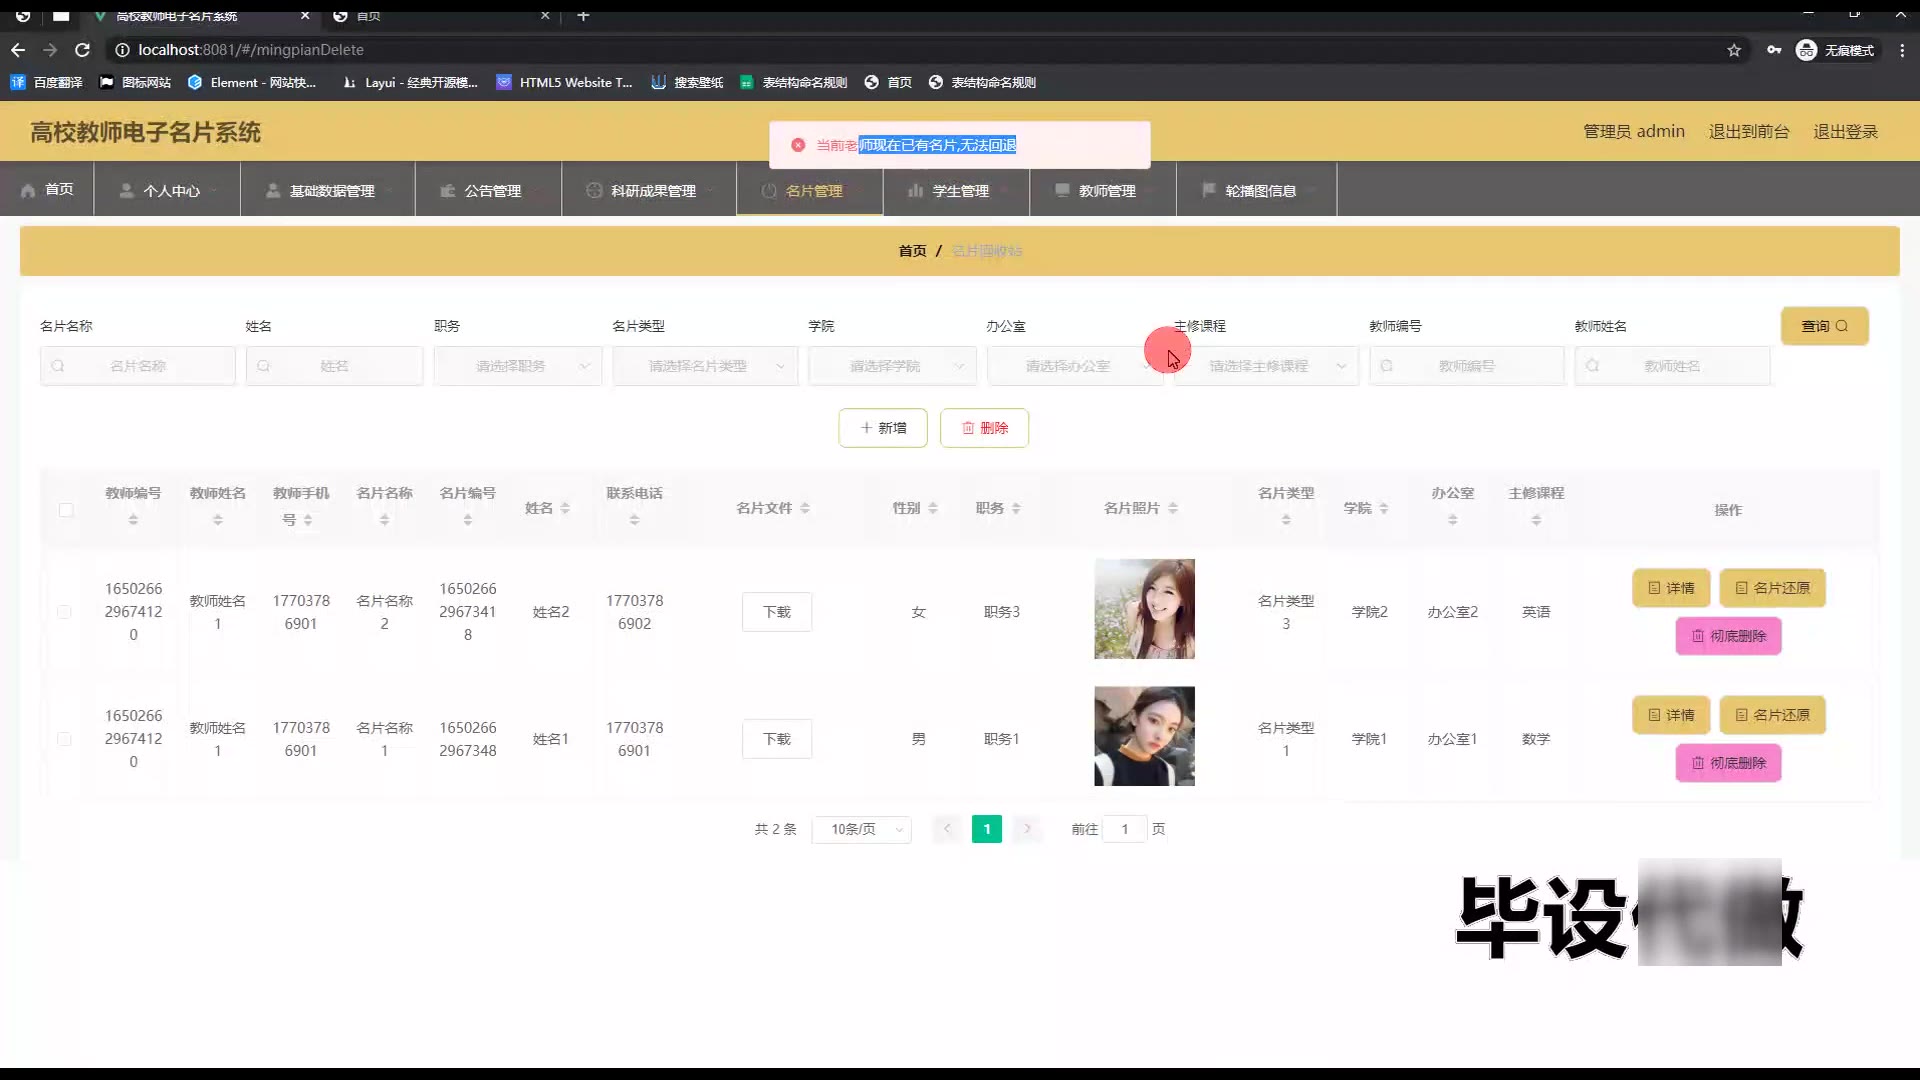The image size is (1920, 1080).
Task: Click the 新增 add button
Action: [883, 428]
